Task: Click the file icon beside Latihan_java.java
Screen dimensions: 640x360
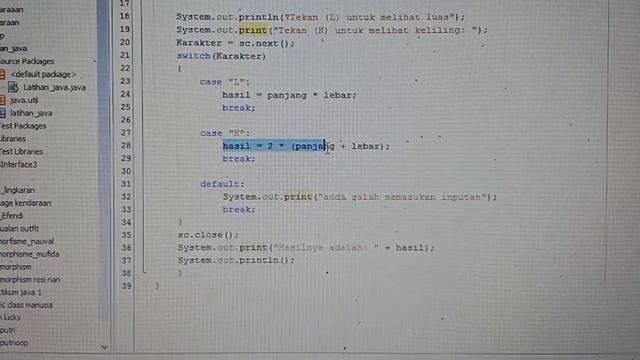Action: tap(13, 87)
